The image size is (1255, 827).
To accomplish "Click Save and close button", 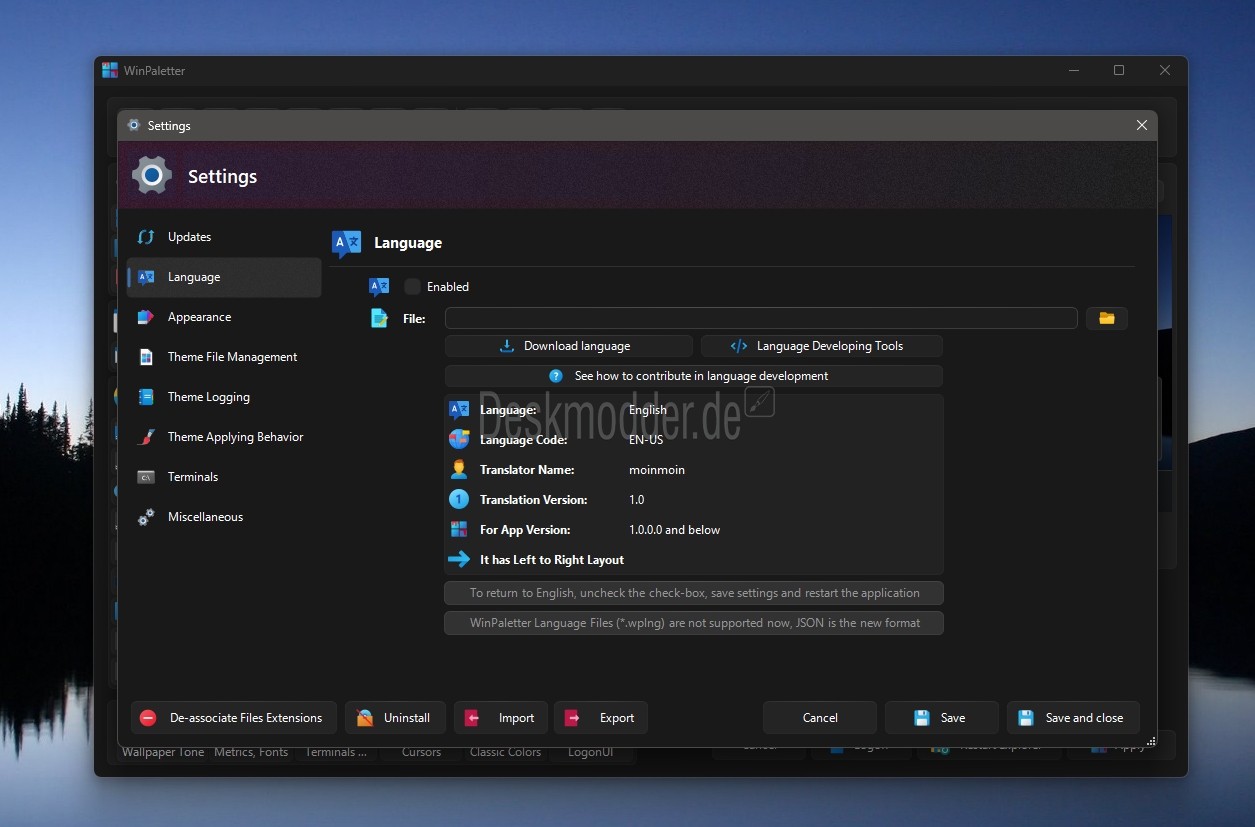I will click(x=1073, y=718).
